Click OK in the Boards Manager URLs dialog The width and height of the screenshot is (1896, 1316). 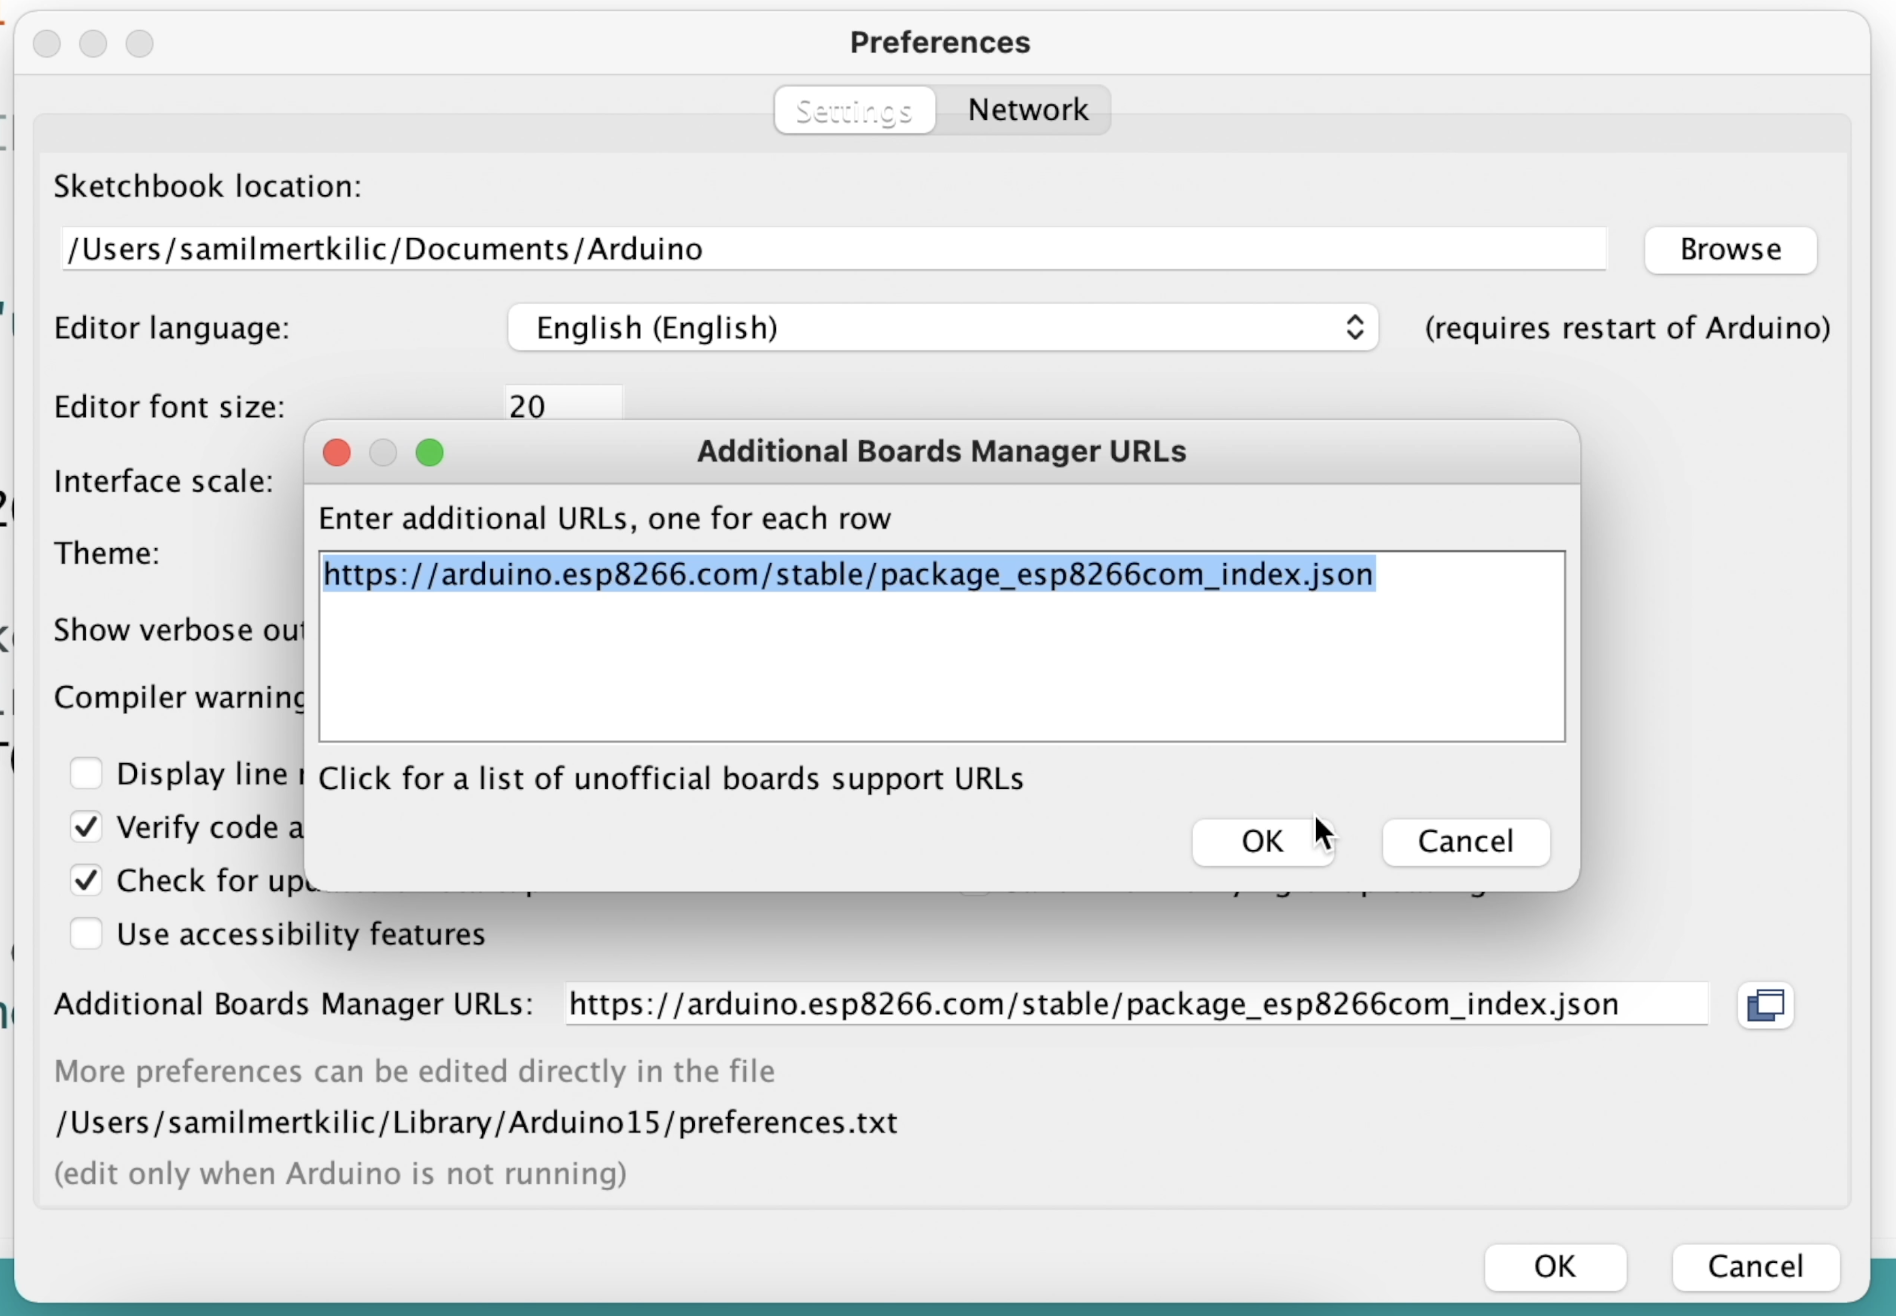(x=1261, y=841)
